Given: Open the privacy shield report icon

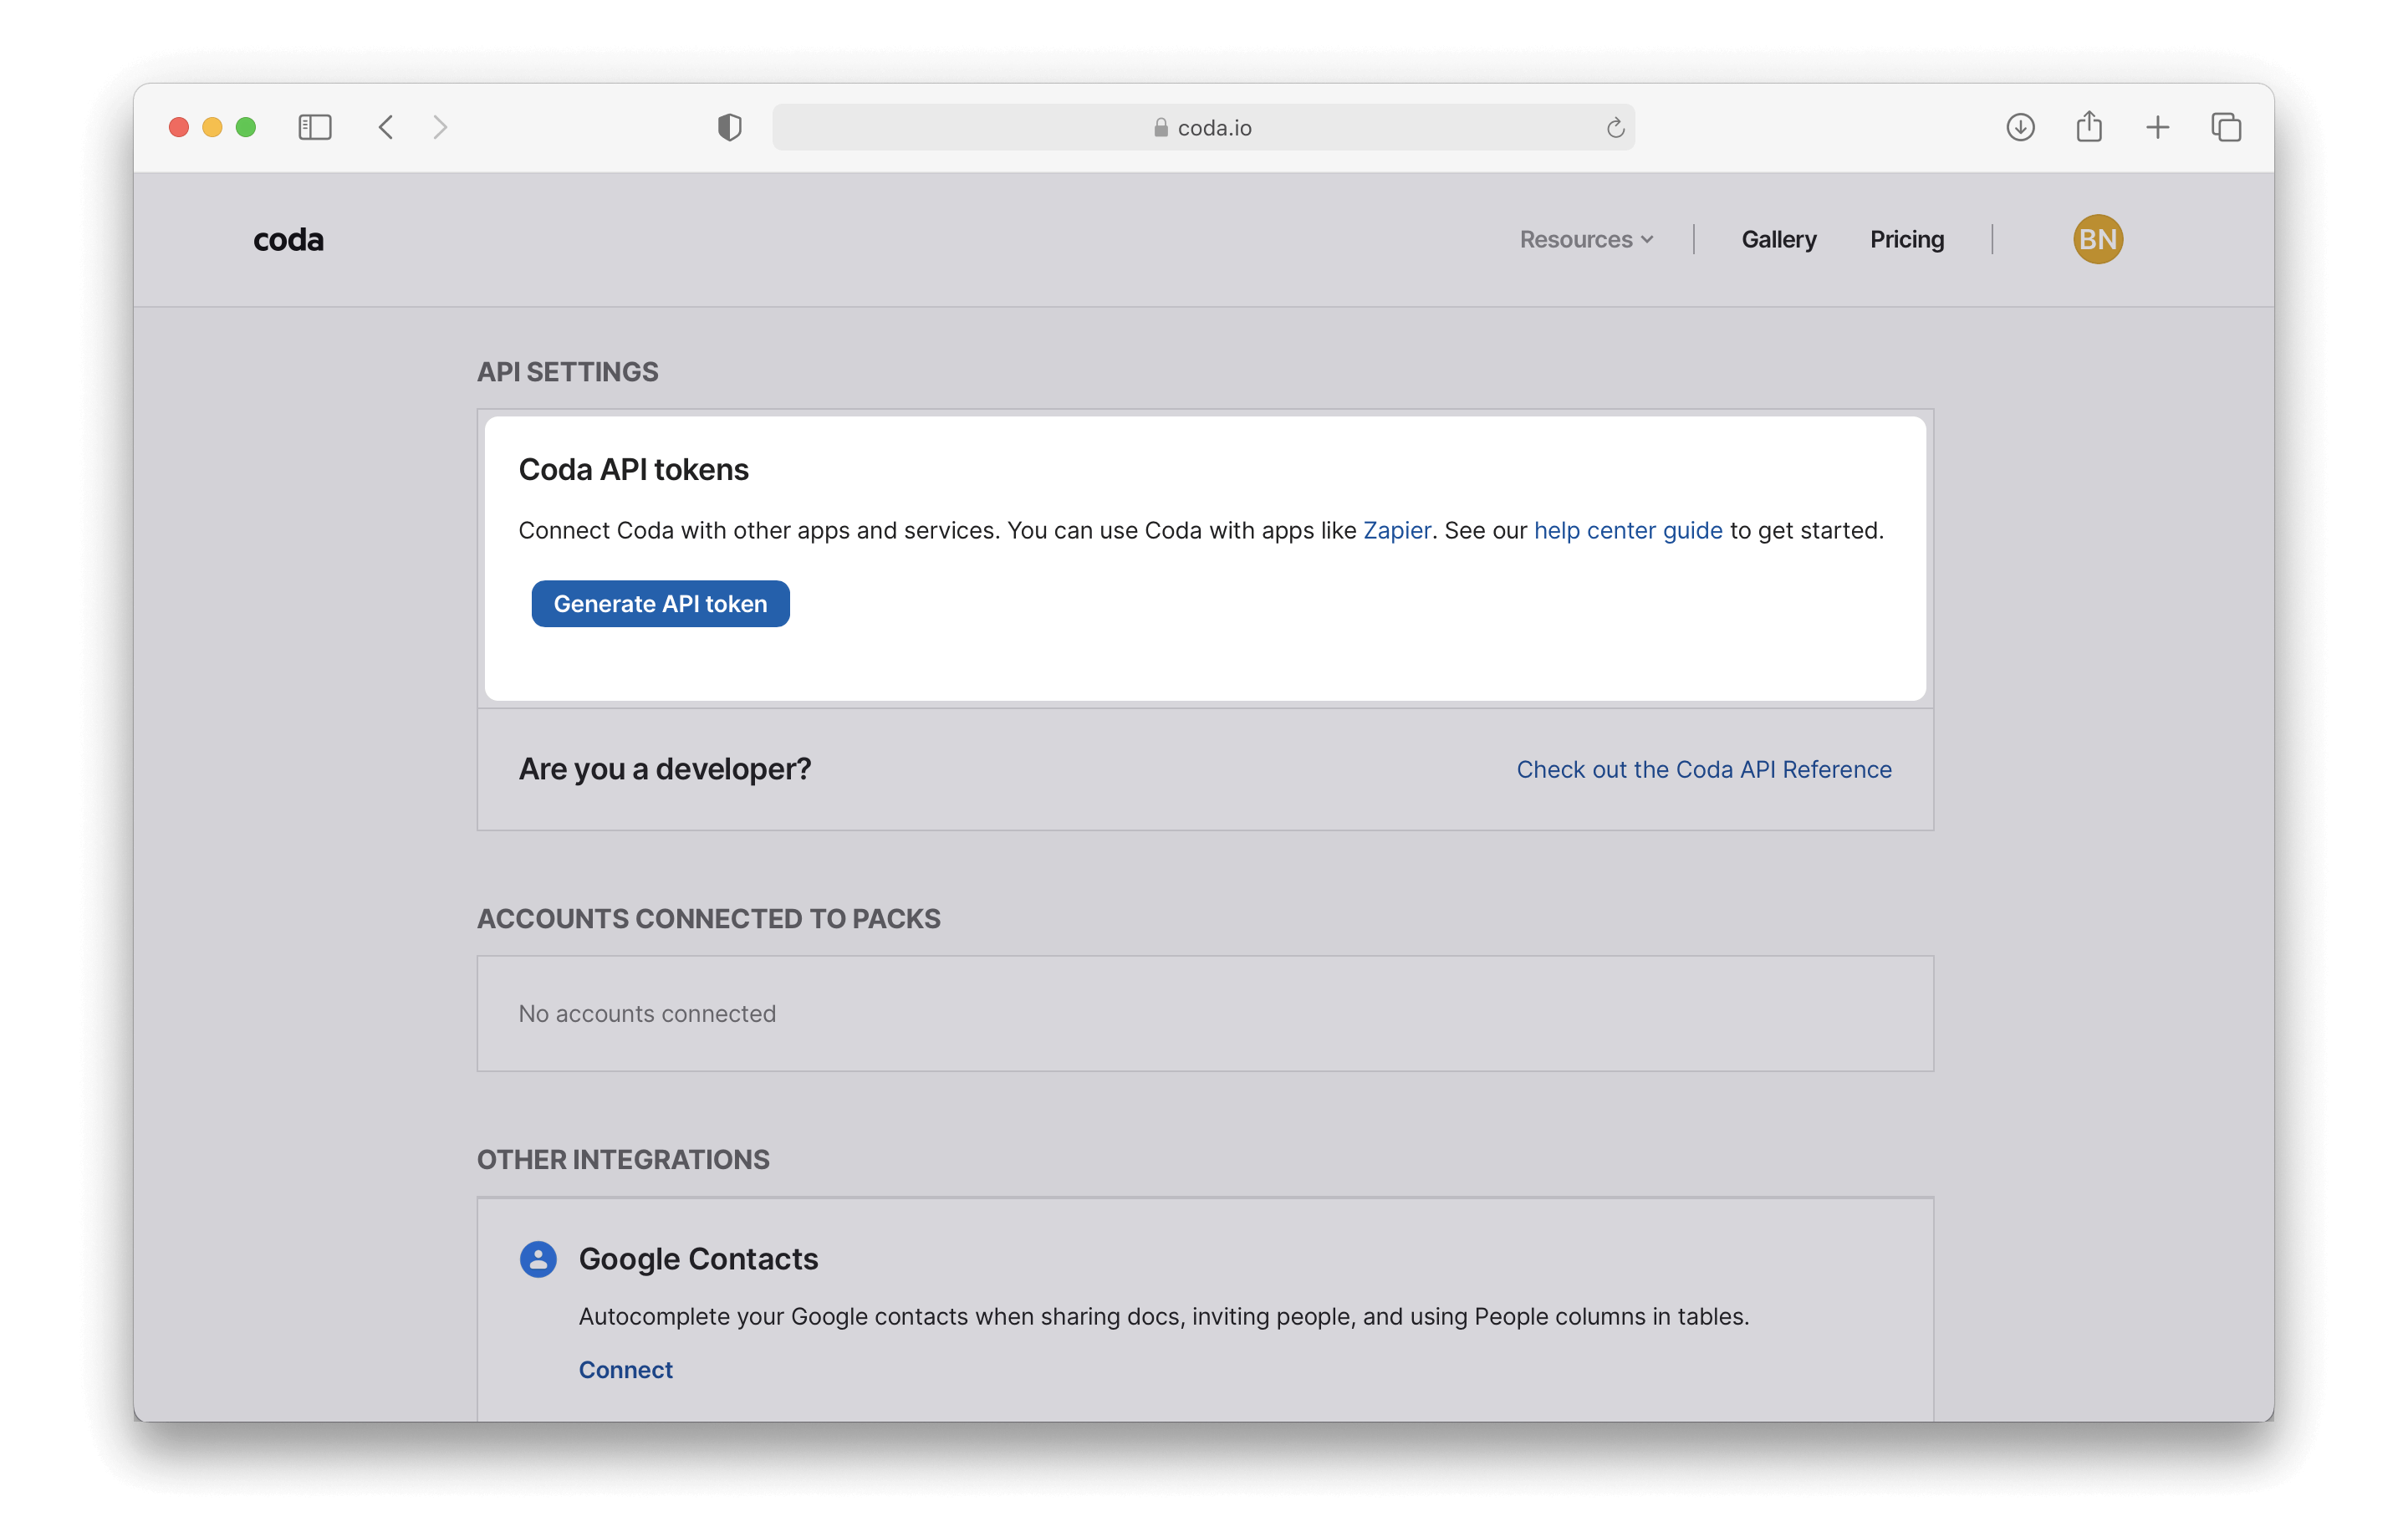Looking at the screenshot, I should point(729,127).
